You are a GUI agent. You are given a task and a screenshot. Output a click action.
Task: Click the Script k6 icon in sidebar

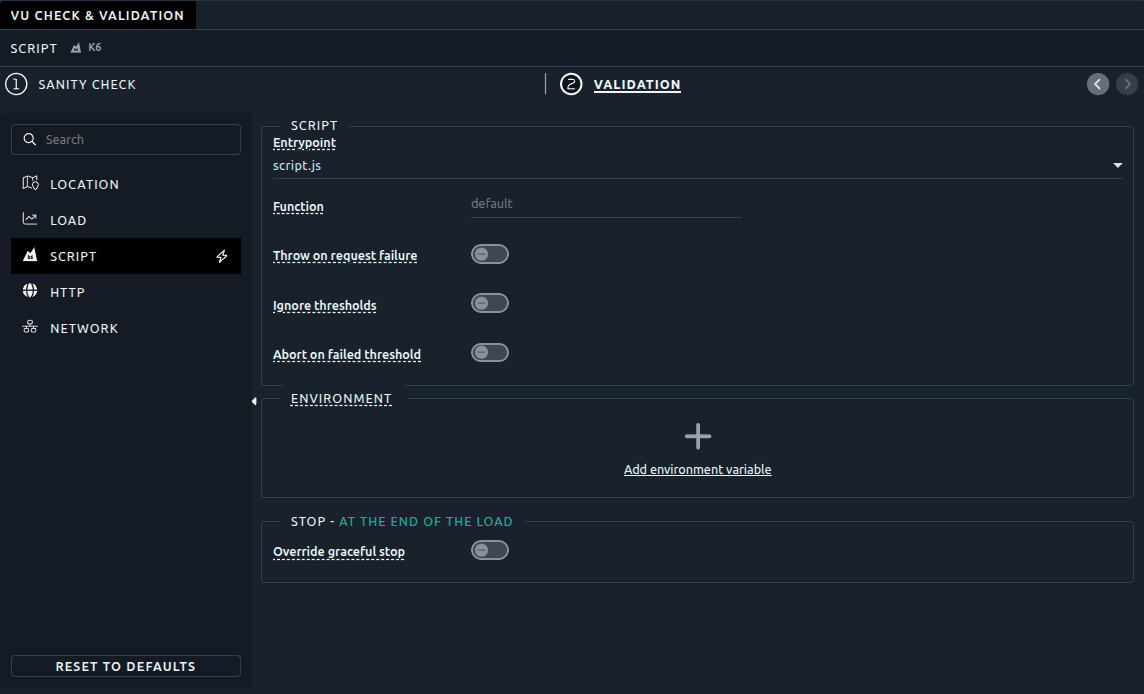pos(30,255)
